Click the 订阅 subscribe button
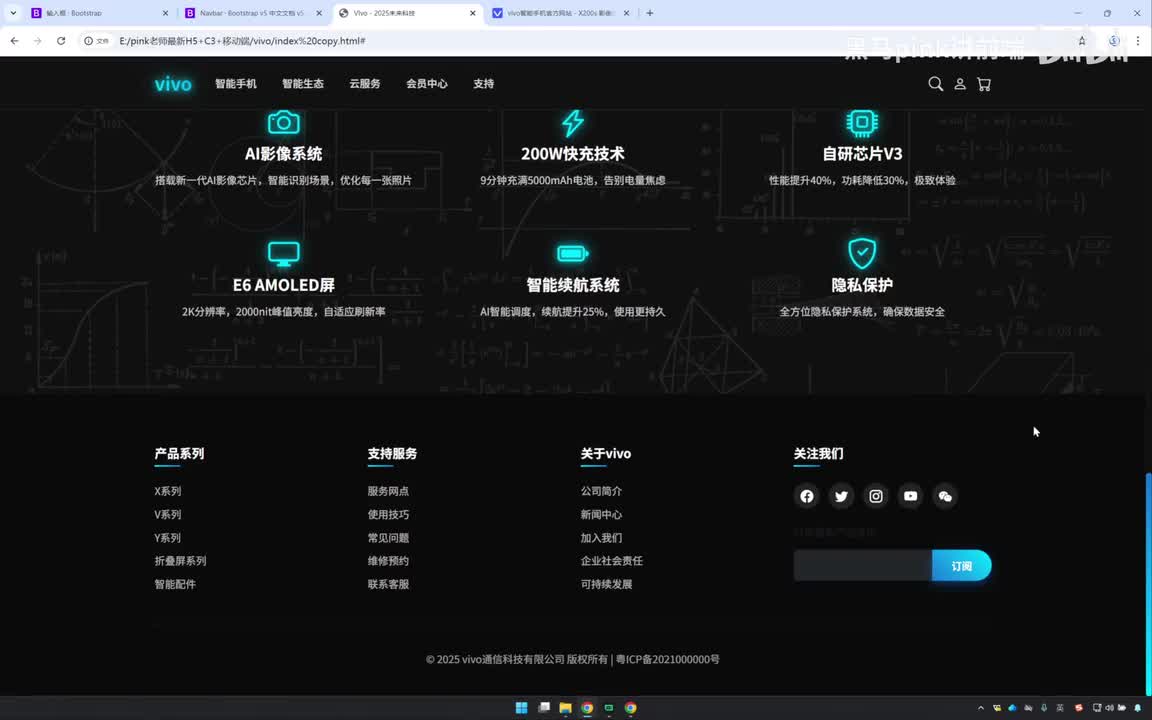 point(962,566)
